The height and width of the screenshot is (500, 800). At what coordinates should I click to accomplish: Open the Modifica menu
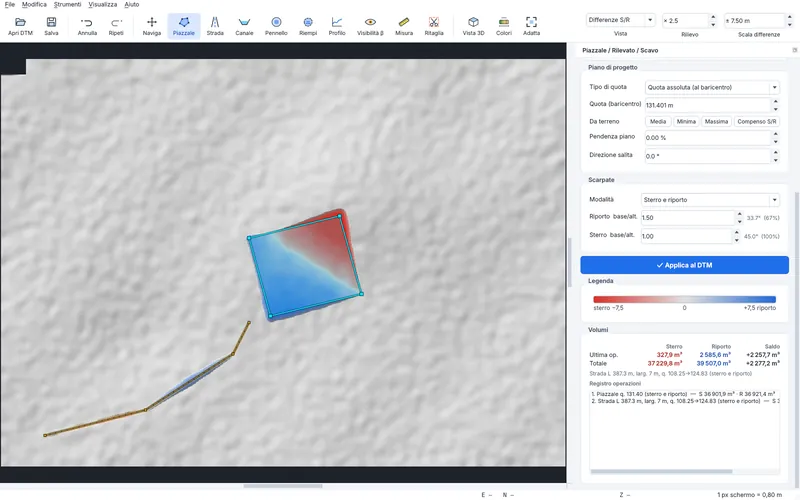(34, 5)
